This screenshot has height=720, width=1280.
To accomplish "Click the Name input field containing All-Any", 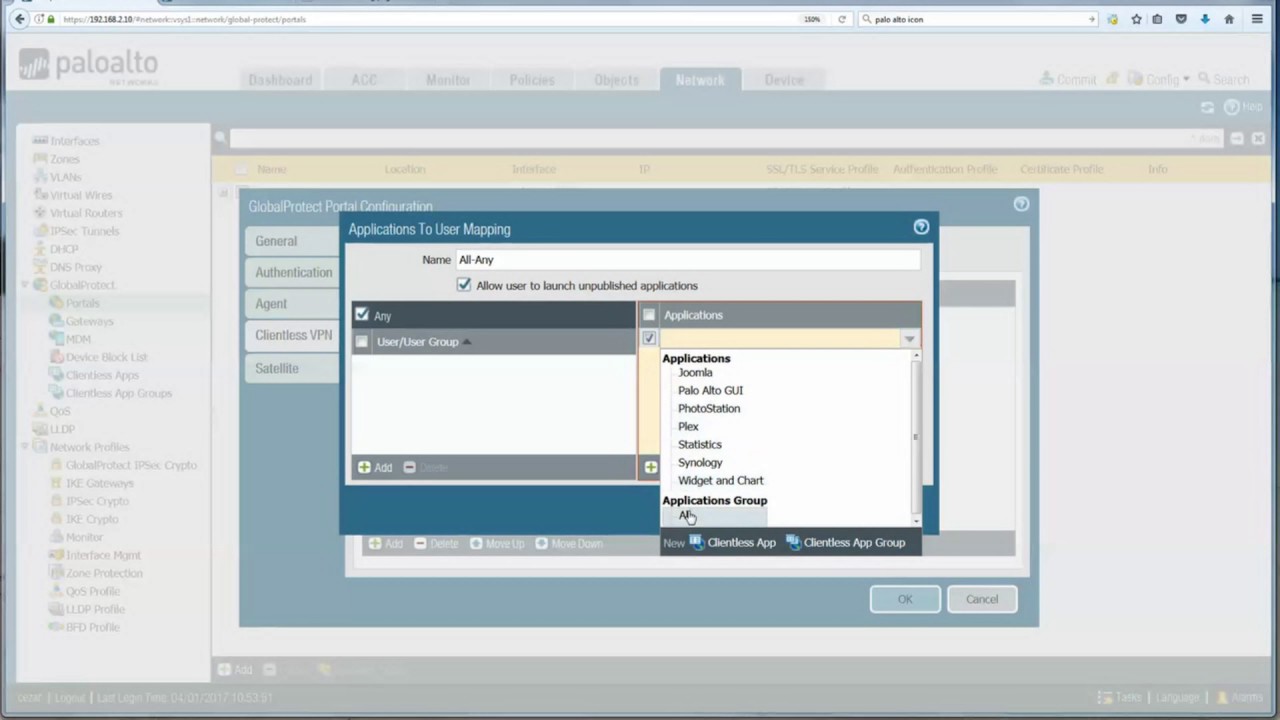I will 688,259.
